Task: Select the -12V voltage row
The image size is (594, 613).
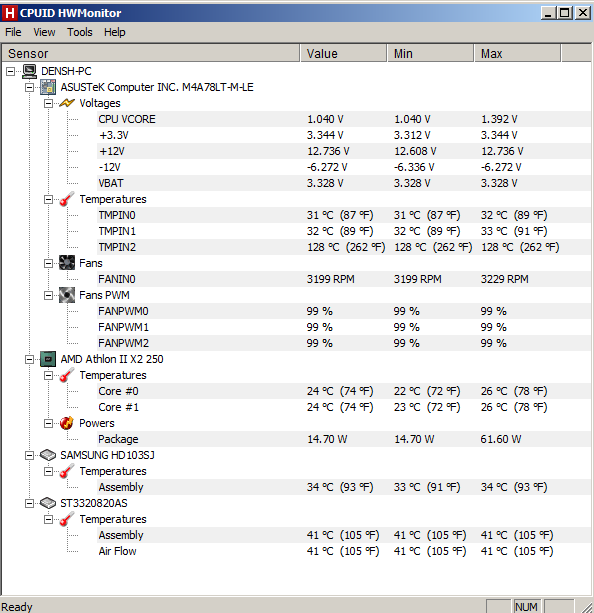Action: 344,167
